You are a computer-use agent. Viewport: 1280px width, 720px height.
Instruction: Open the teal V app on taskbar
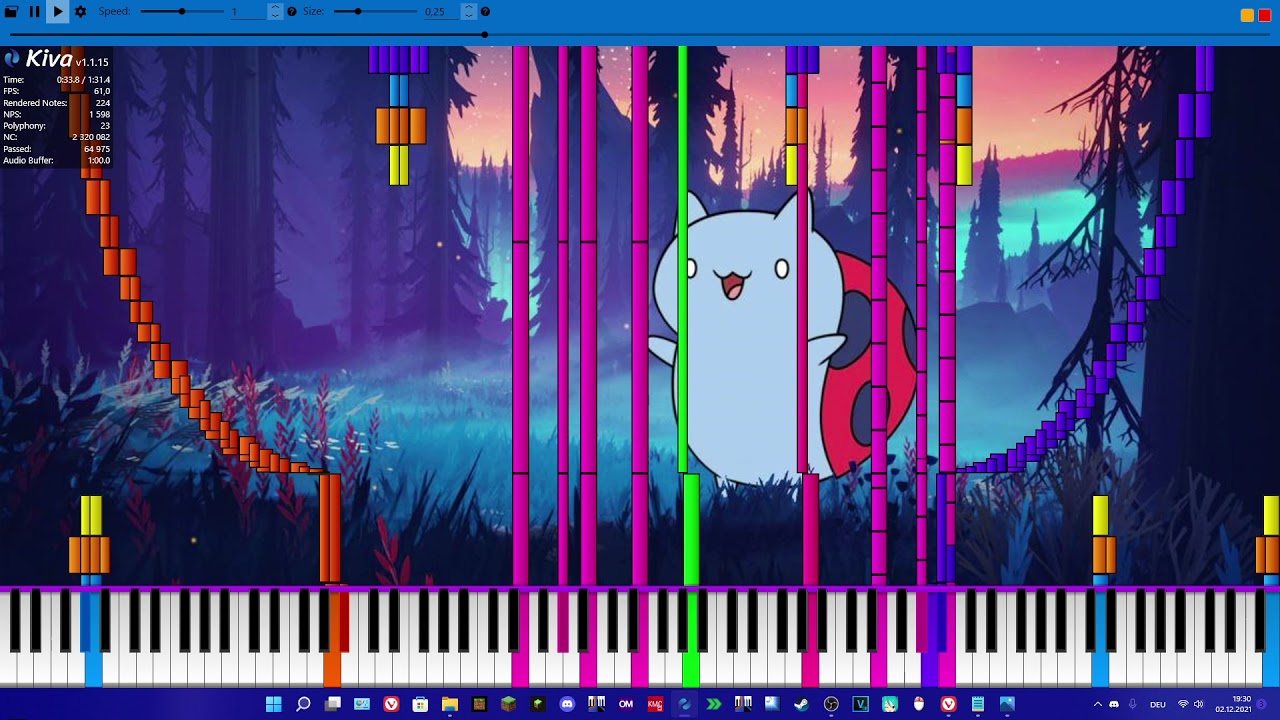coord(860,704)
